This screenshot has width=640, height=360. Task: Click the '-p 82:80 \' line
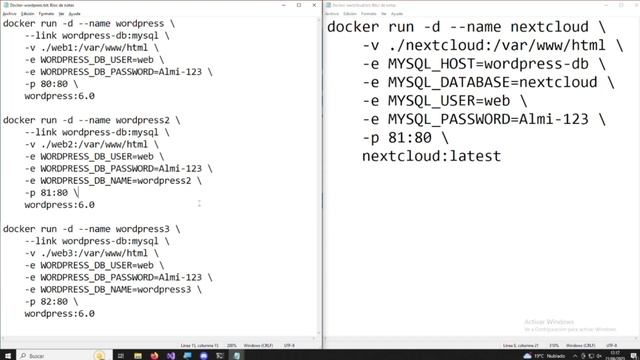pos(51,302)
